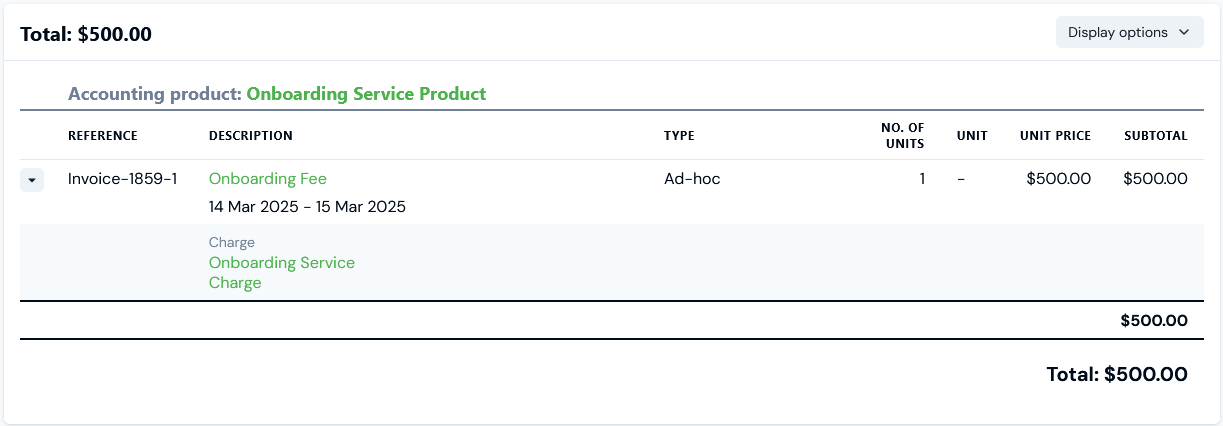Click the Unit column header

click(x=971, y=136)
